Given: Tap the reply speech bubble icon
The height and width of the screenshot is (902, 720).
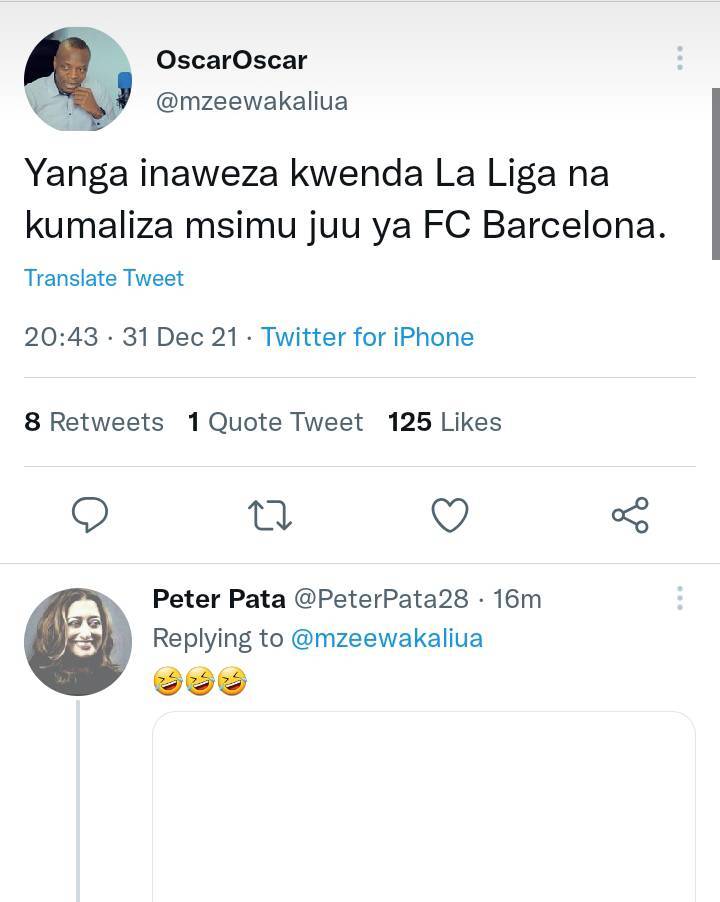Looking at the screenshot, I should (90, 514).
